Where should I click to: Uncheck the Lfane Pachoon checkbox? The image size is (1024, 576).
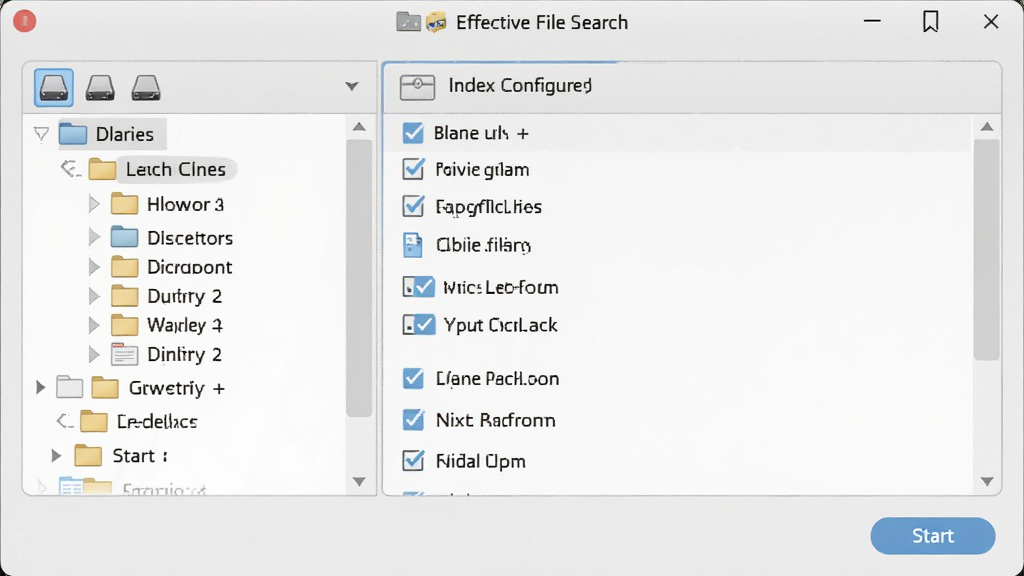click(413, 378)
